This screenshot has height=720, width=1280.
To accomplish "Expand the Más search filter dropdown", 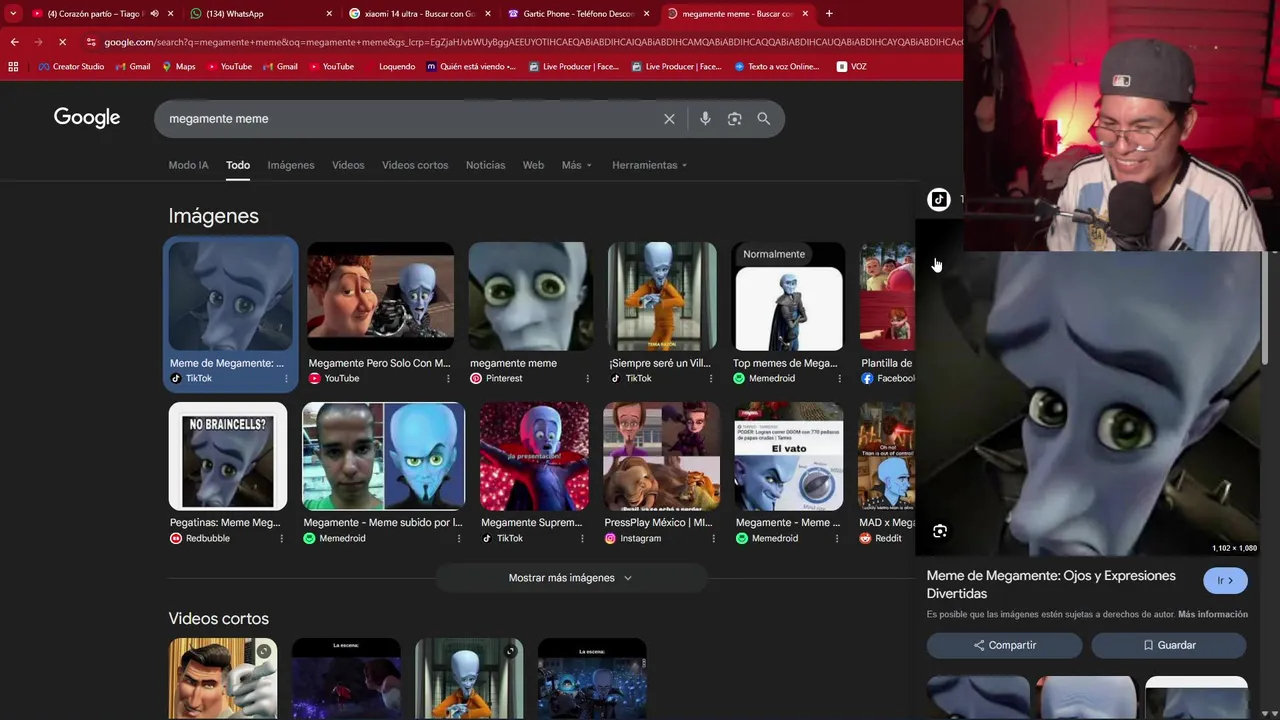I will tap(577, 165).
